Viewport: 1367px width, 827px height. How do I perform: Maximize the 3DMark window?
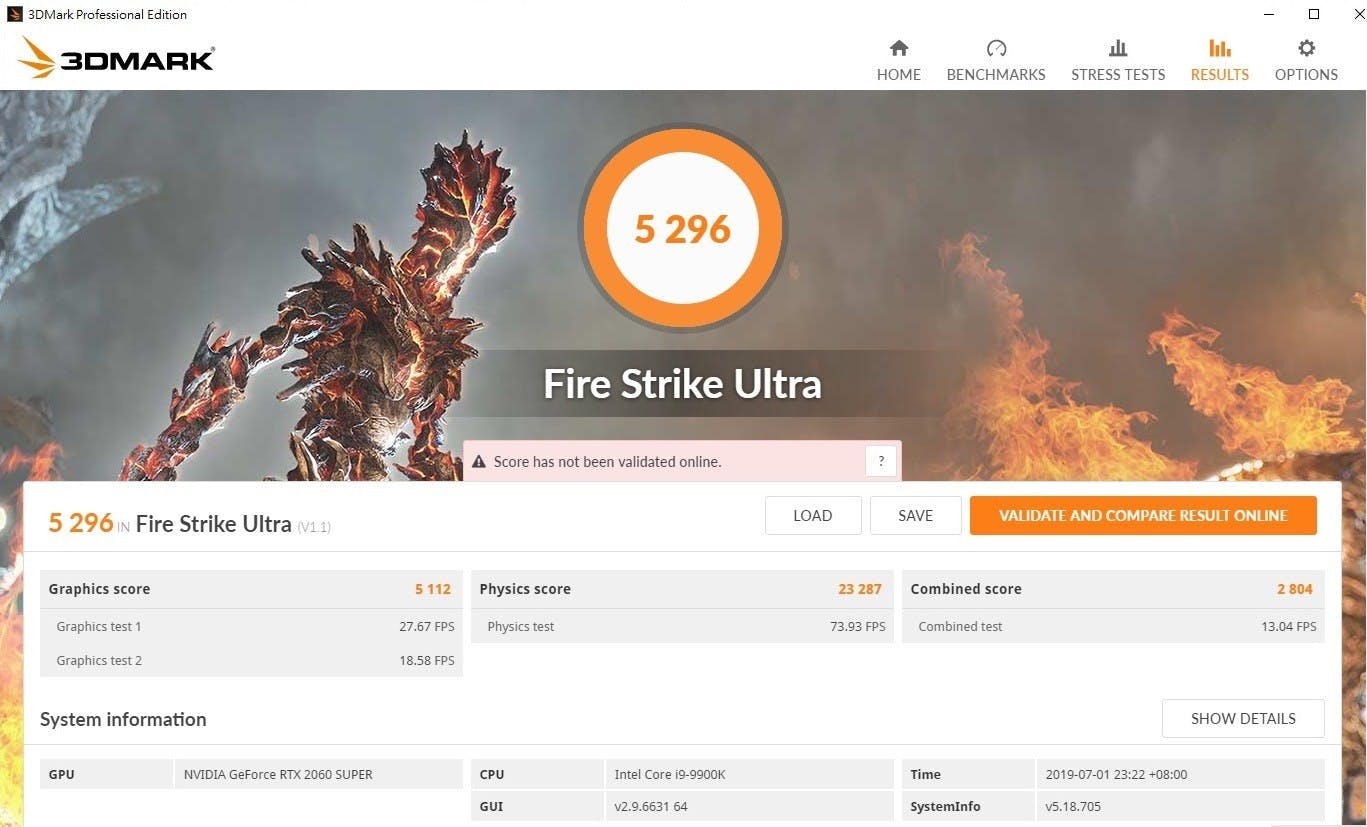coord(1314,14)
